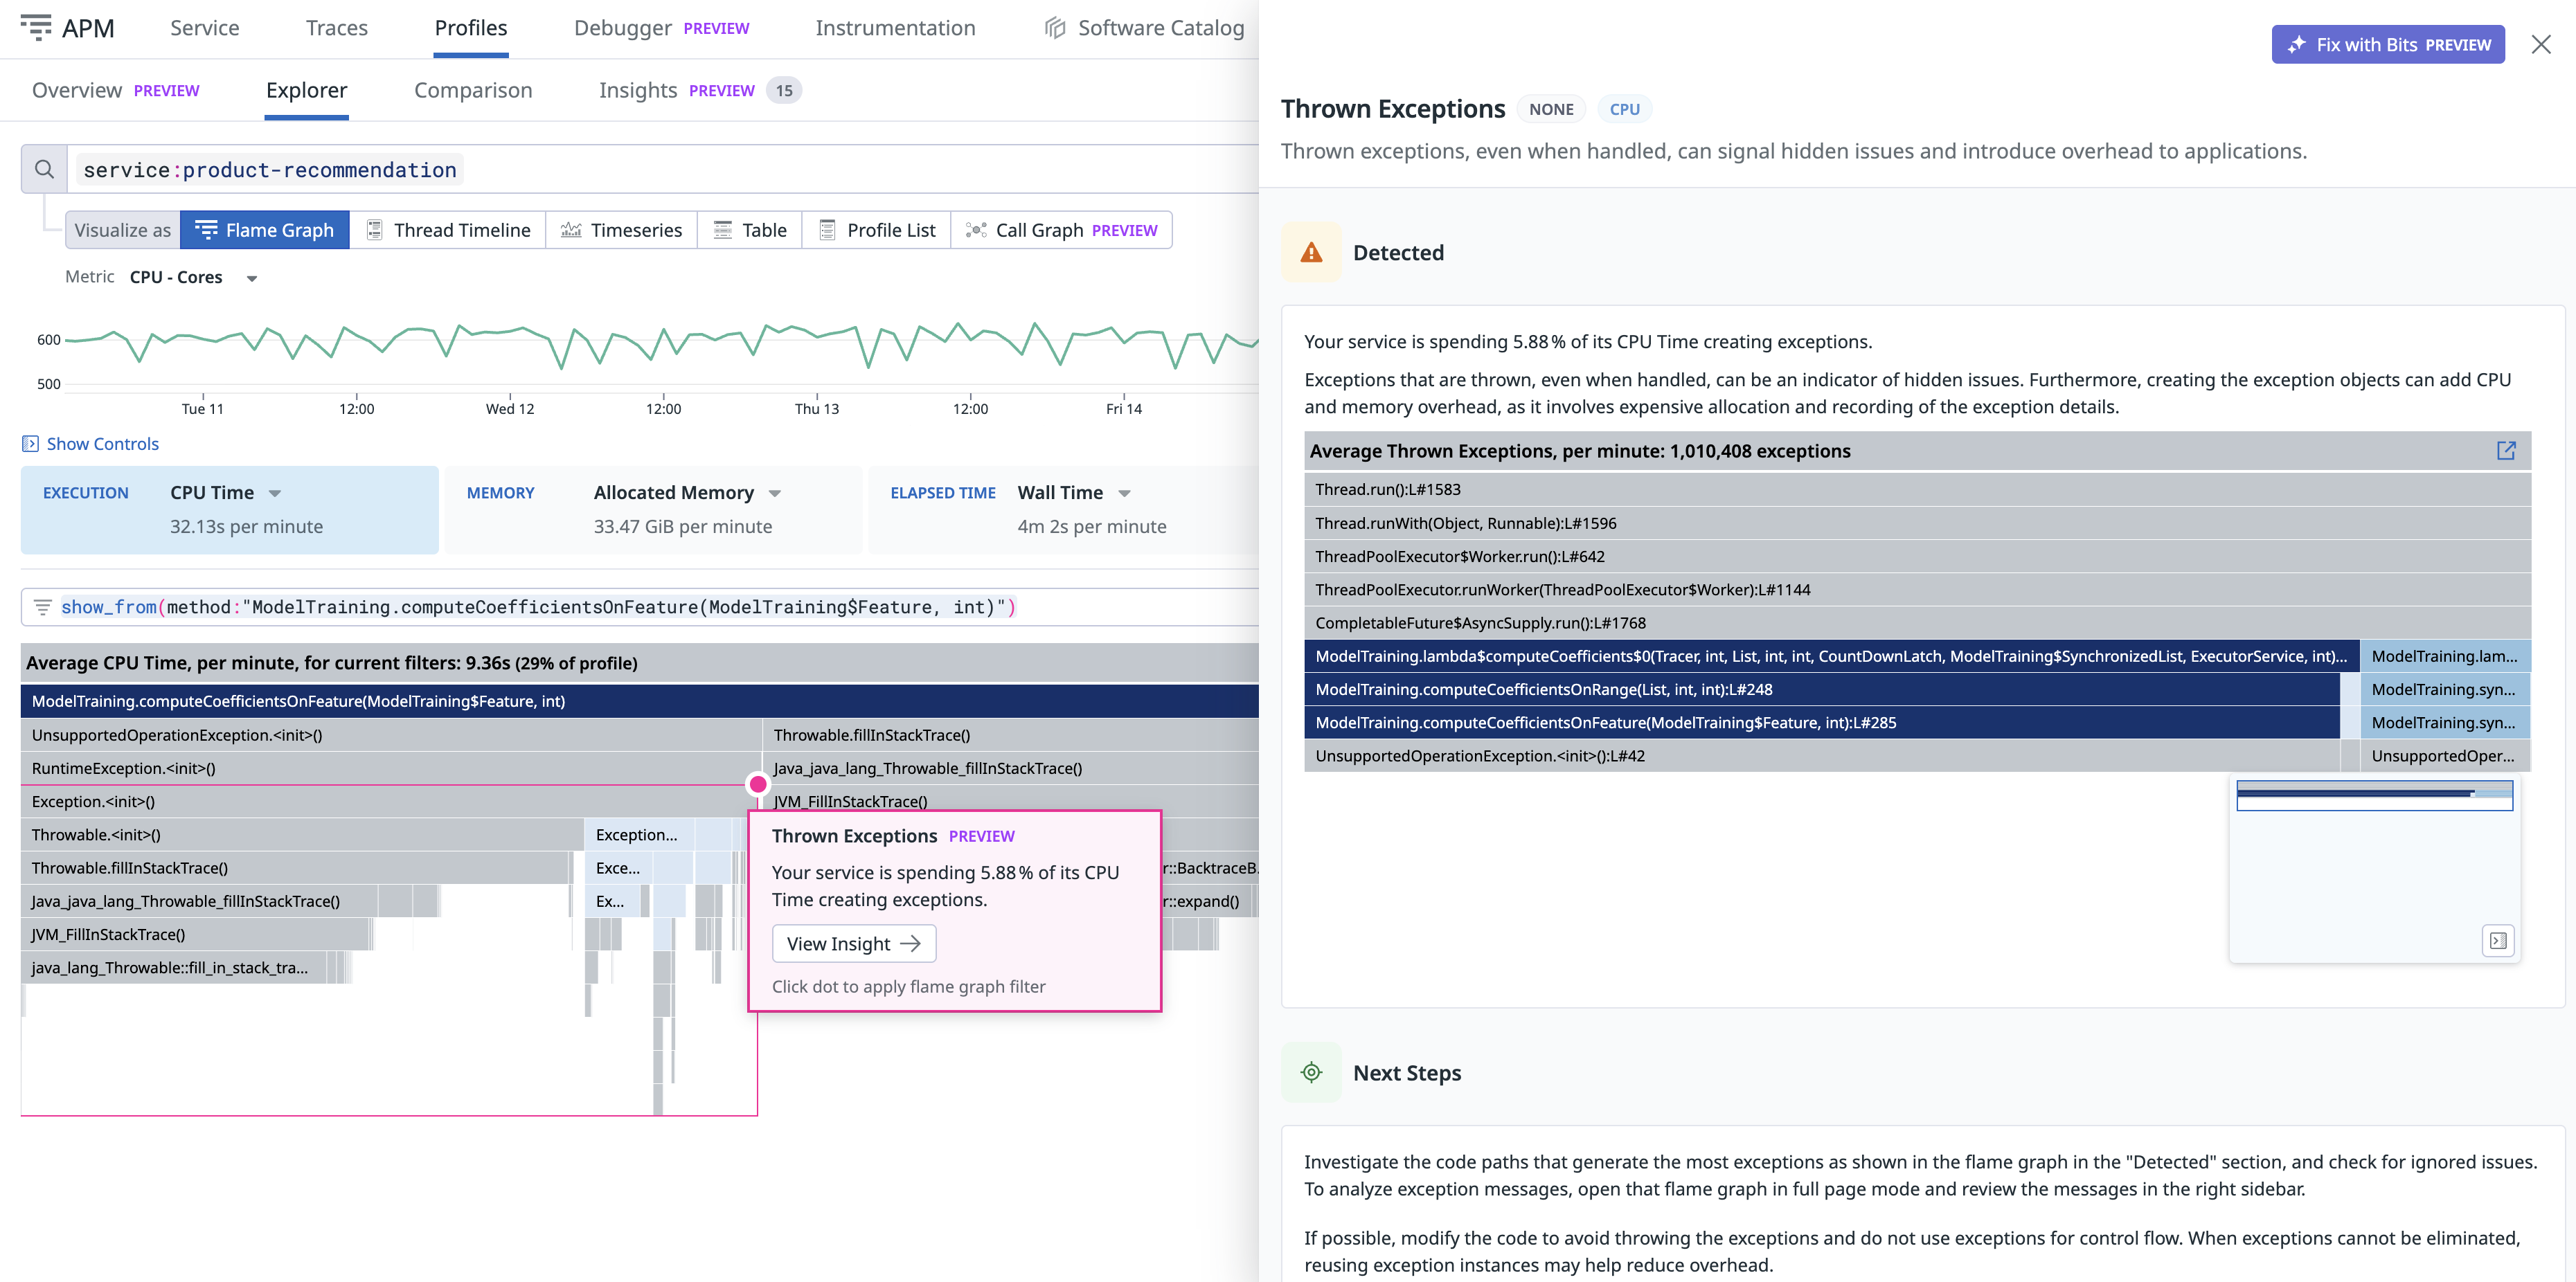Screen dimensions: 2576x1282
Task: Collapse the minimap panel icon
Action: (x=2497, y=941)
